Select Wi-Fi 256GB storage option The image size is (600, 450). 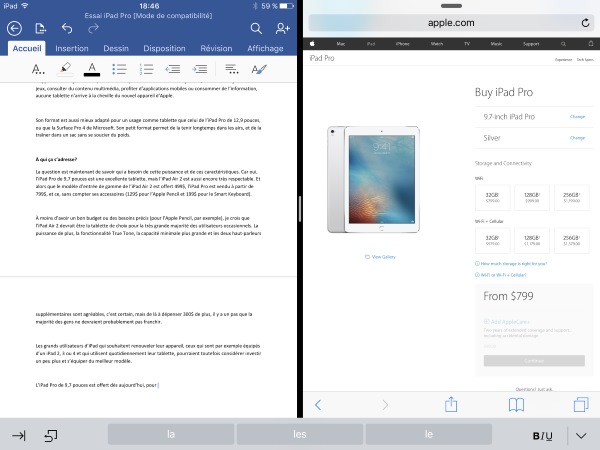[x=572, y=197]
